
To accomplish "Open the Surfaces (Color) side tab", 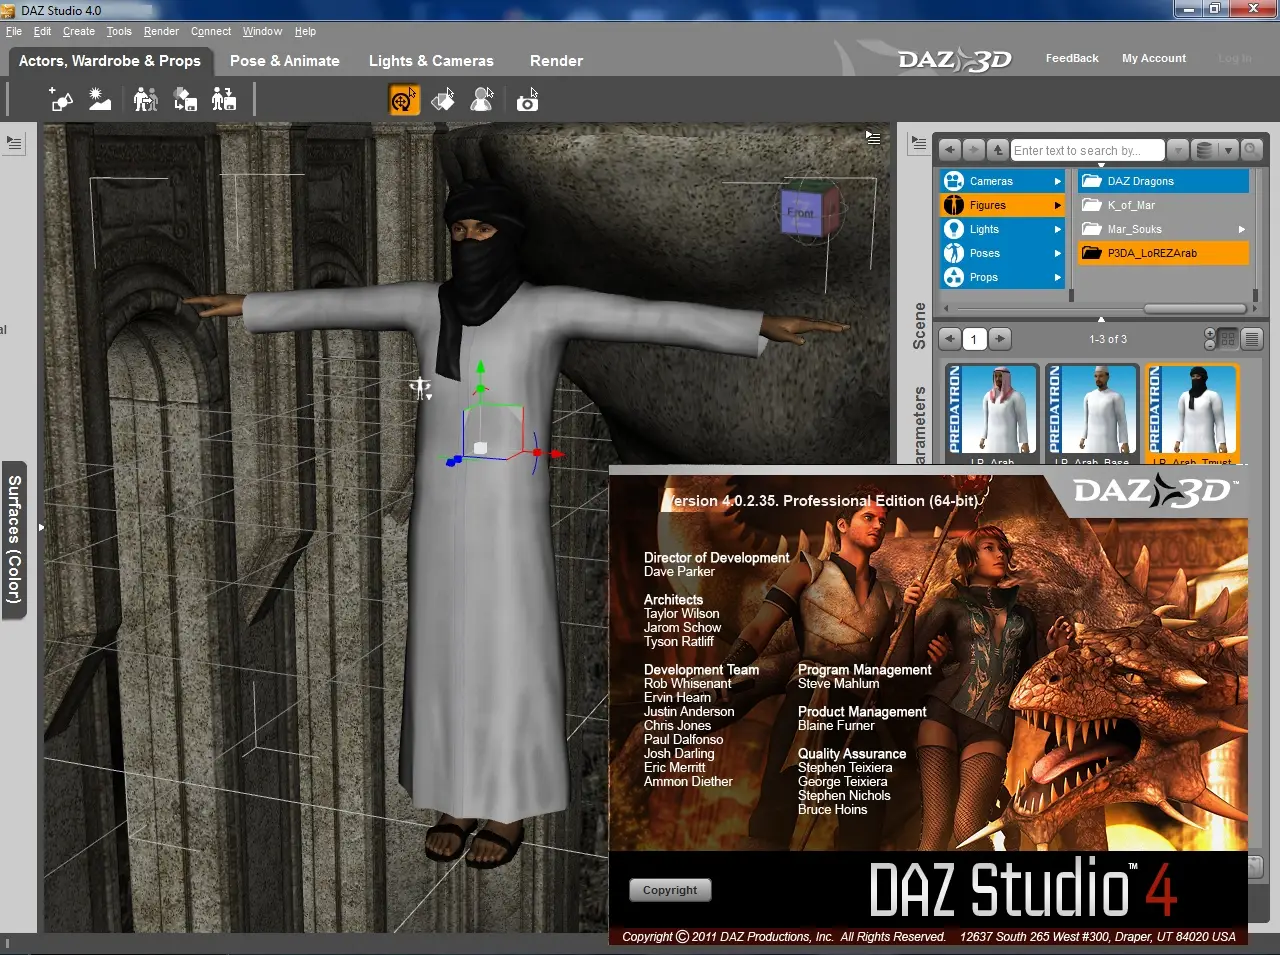I will (x=14, y=540).
